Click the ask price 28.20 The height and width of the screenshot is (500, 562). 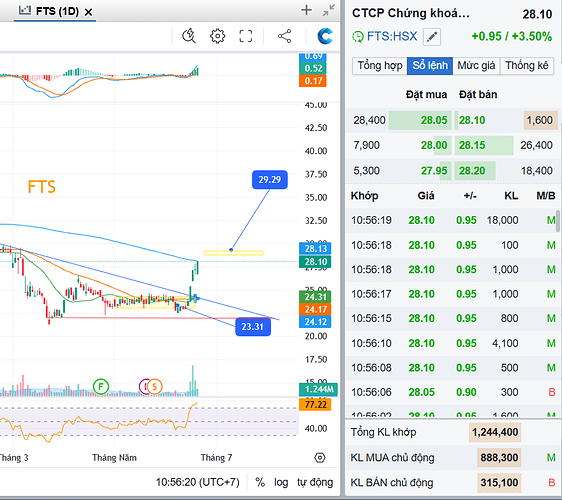(x=472, y=171)
